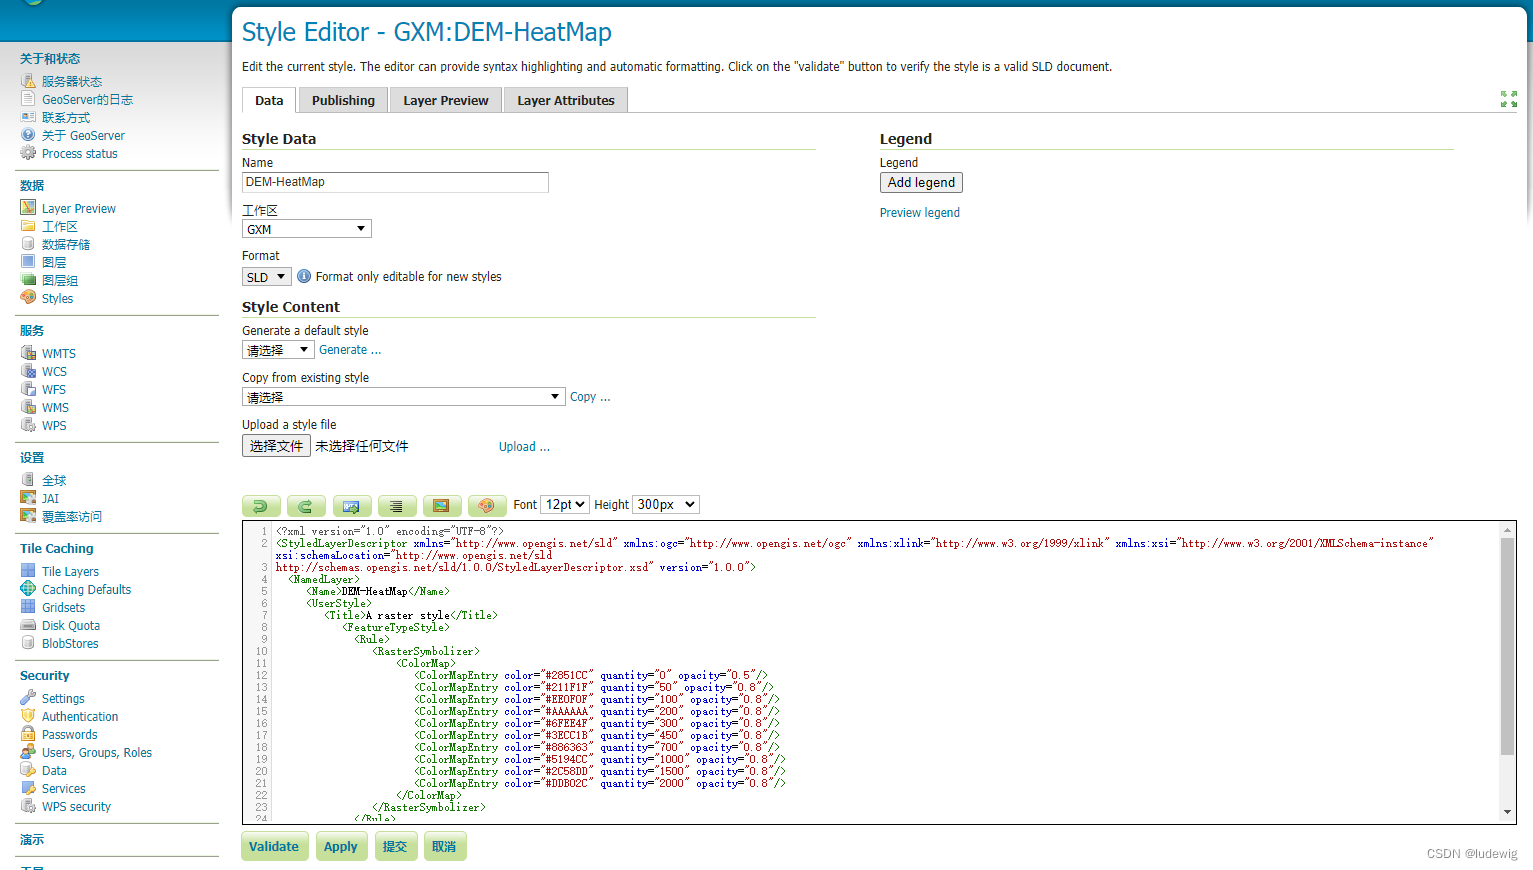Open the Security Settings link
The image size is (1533, 870).
coord(63,699)
